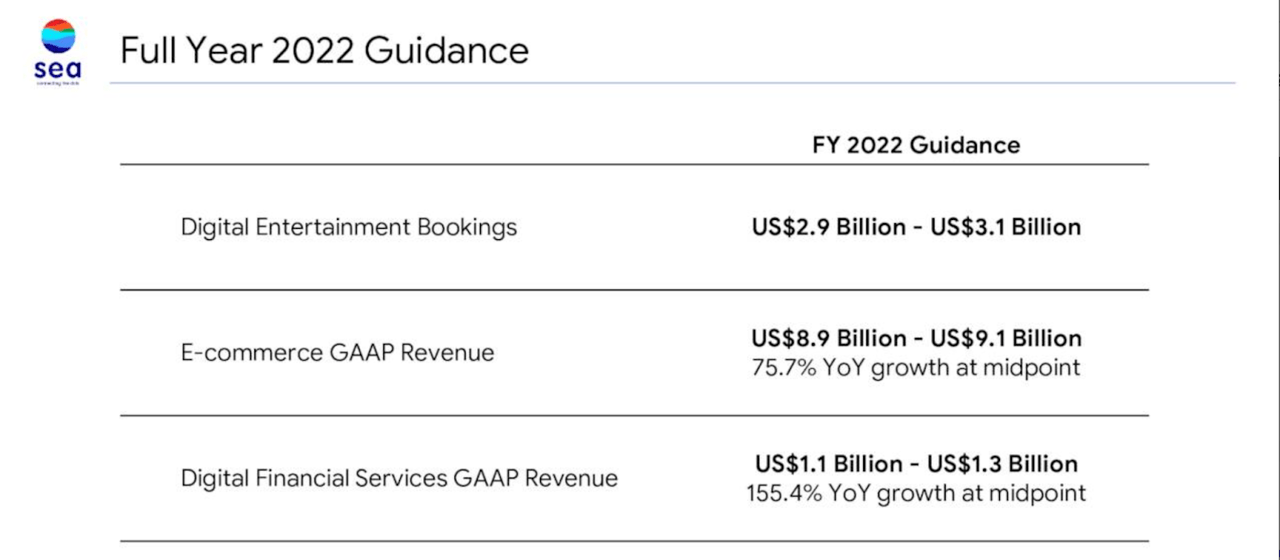Select 'Digital Financial Services GAAP Revenue' label
The width and height of the screenshot is (1280, 560).
coord(399,478)
